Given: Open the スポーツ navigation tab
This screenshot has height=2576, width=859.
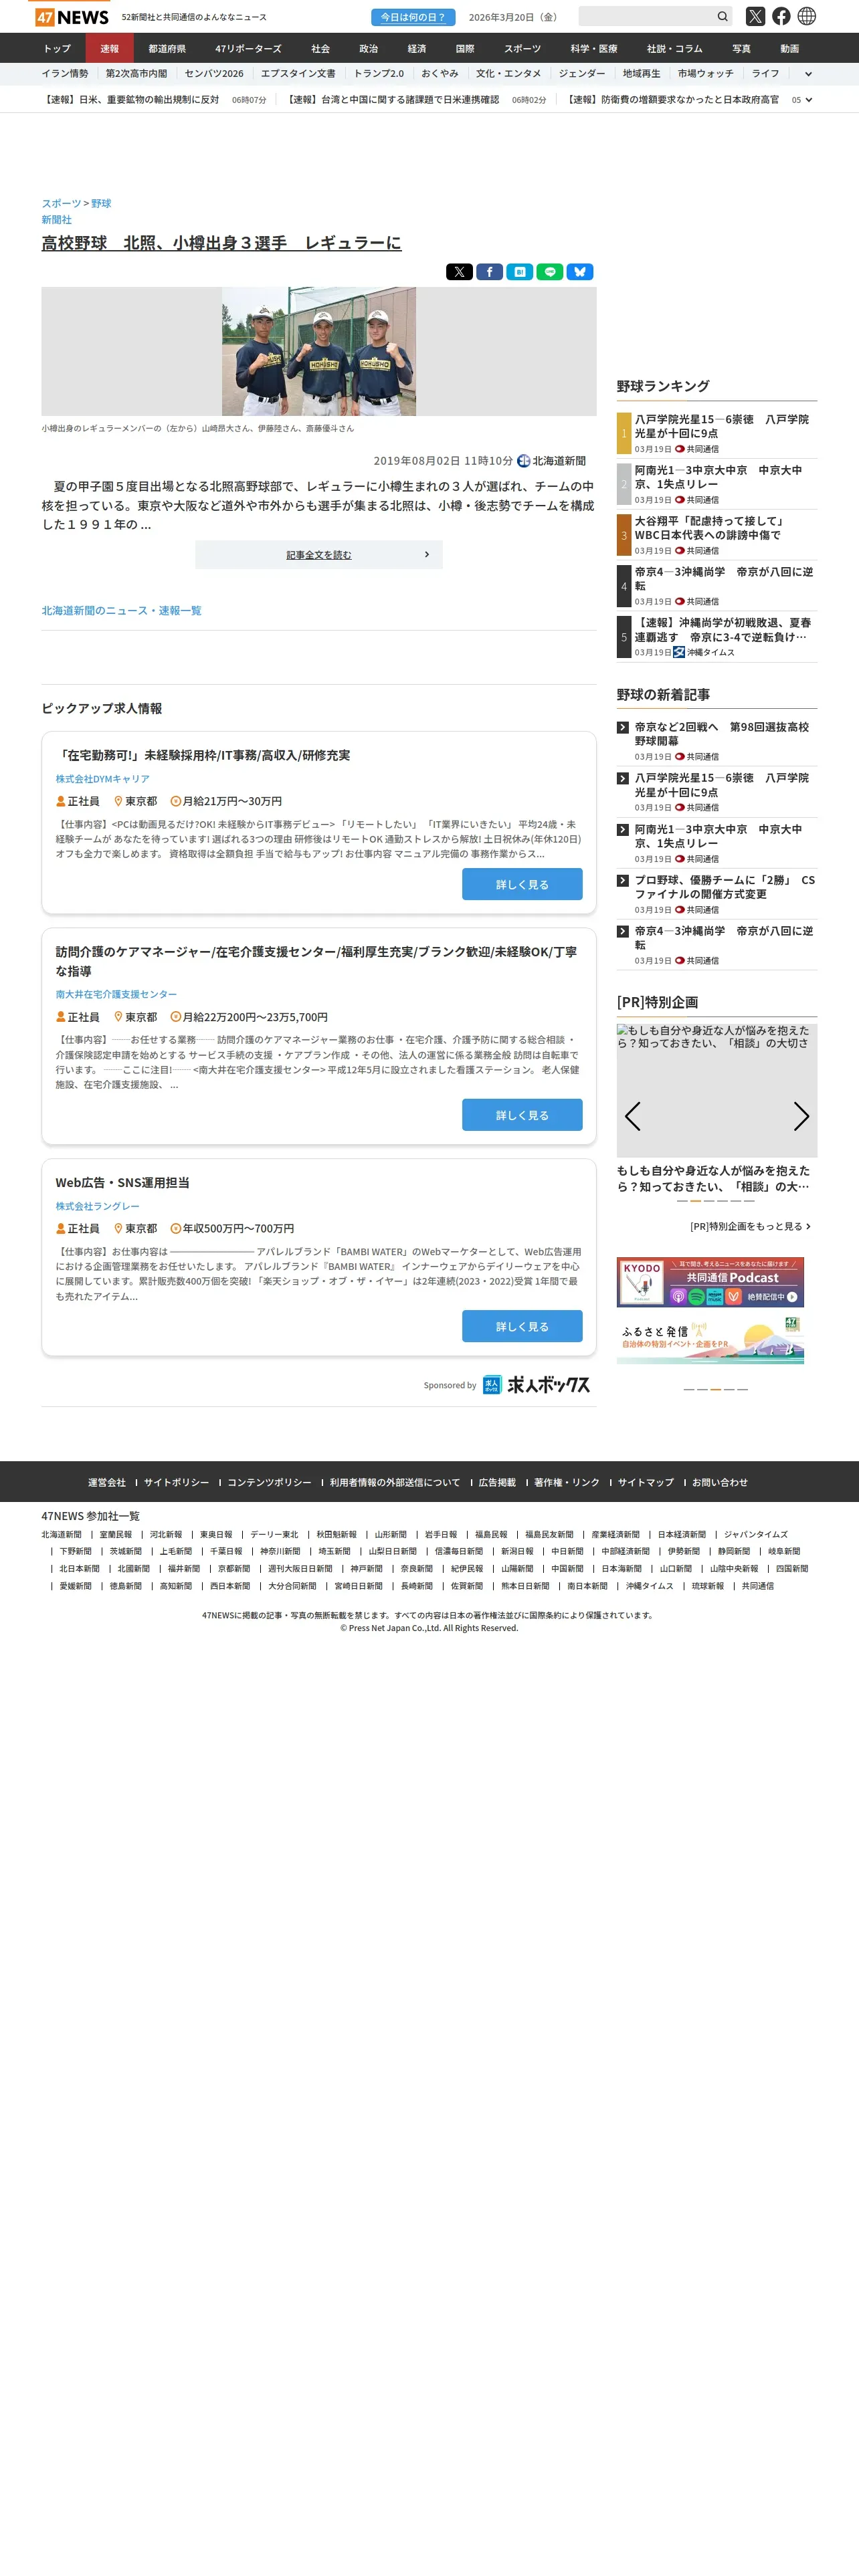Looking at the screenshot, I should click(x=522, y=48).
